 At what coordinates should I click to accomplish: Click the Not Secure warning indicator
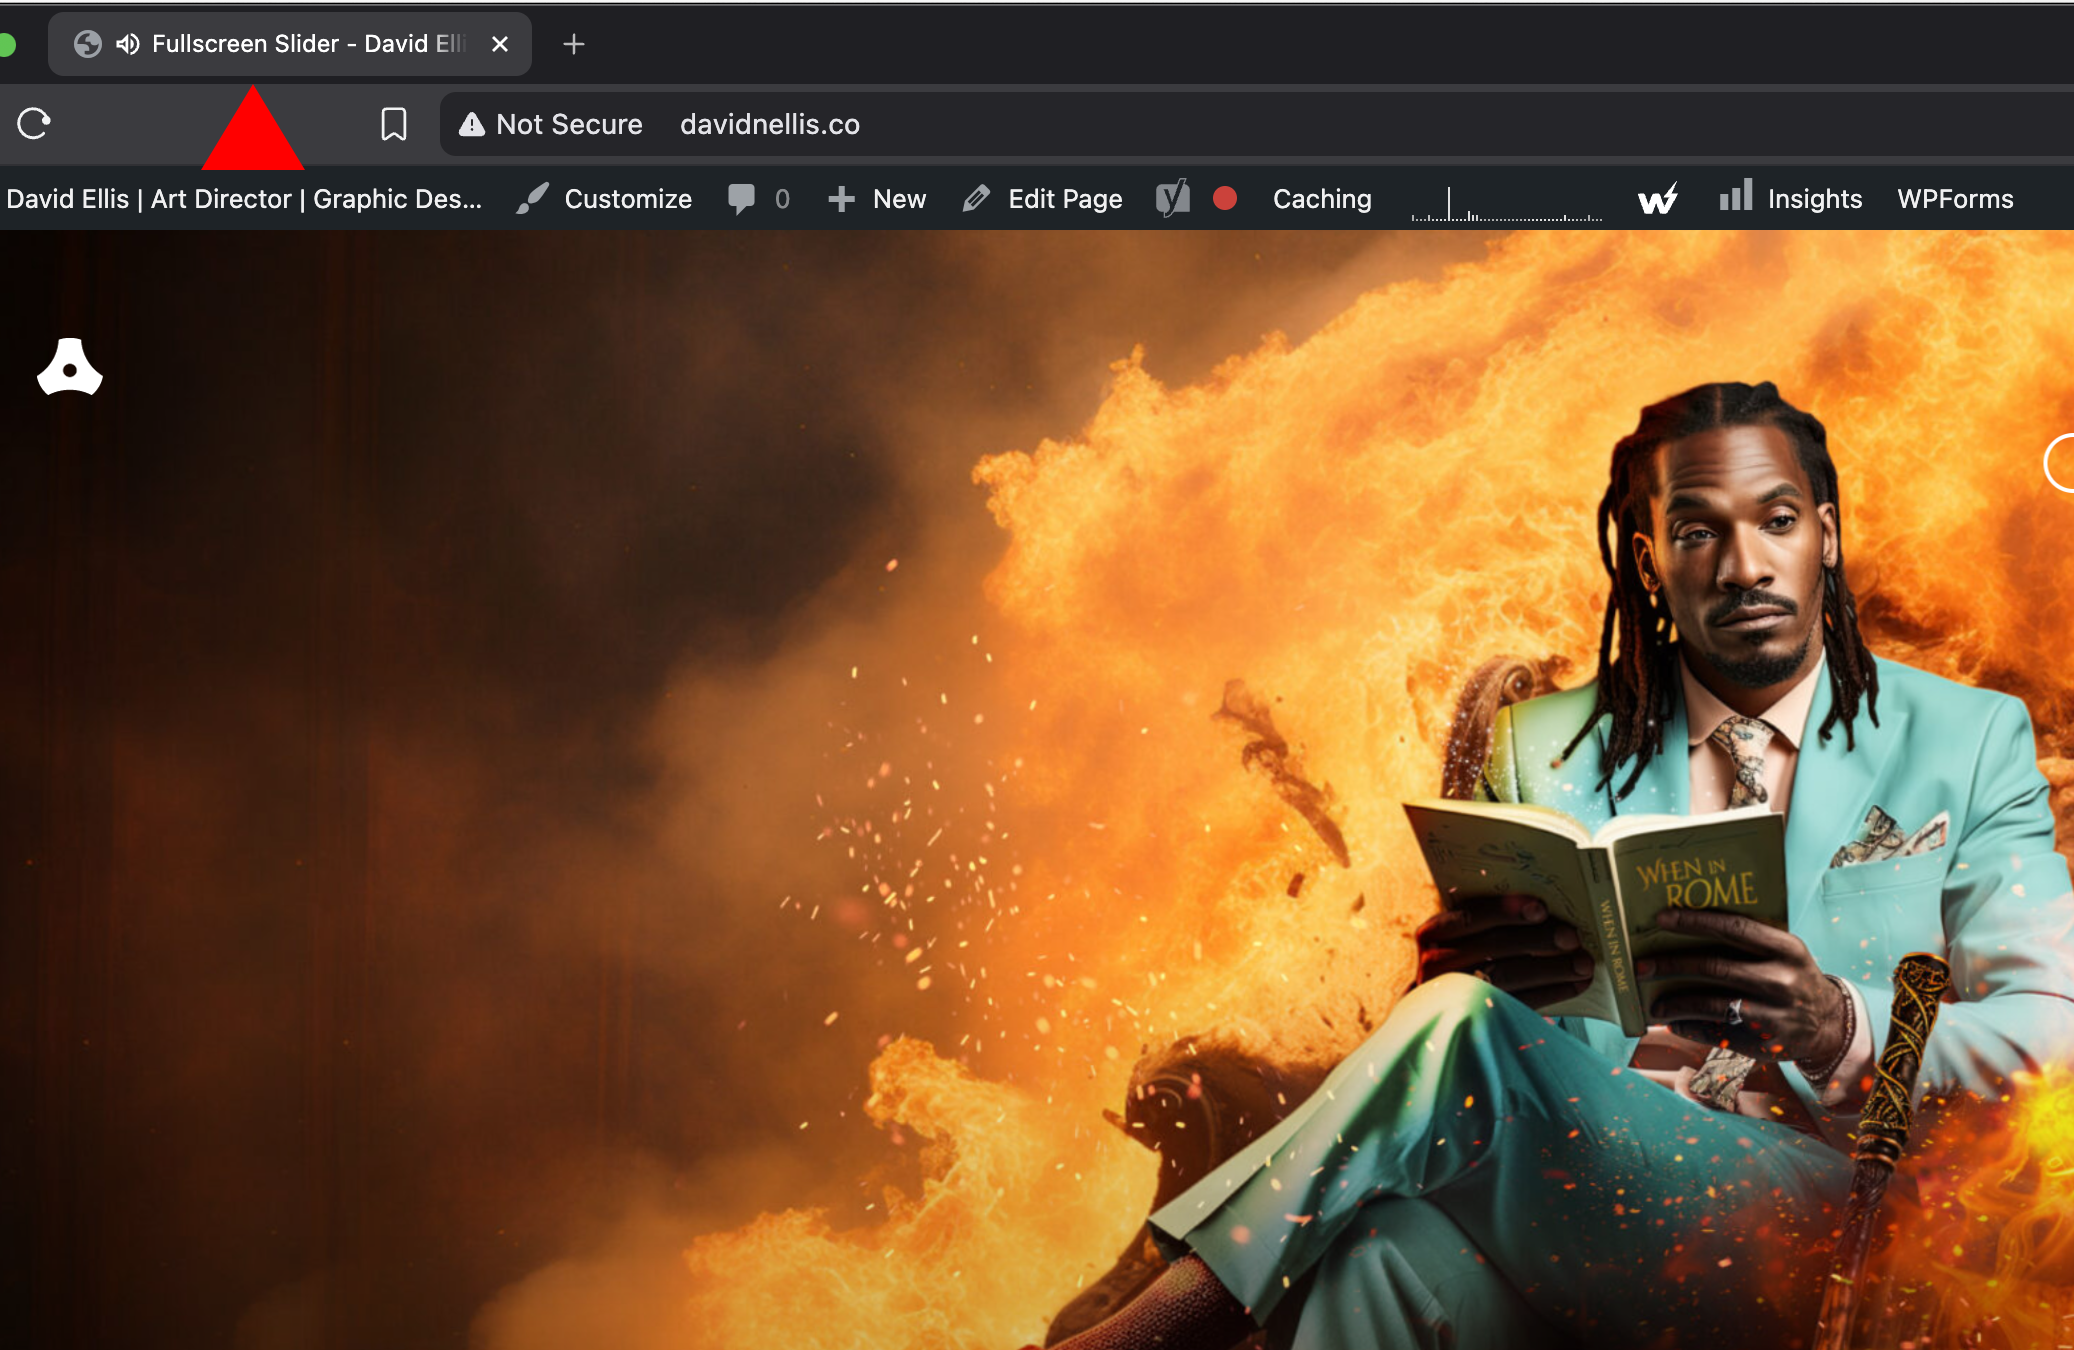tap(551, 124)
